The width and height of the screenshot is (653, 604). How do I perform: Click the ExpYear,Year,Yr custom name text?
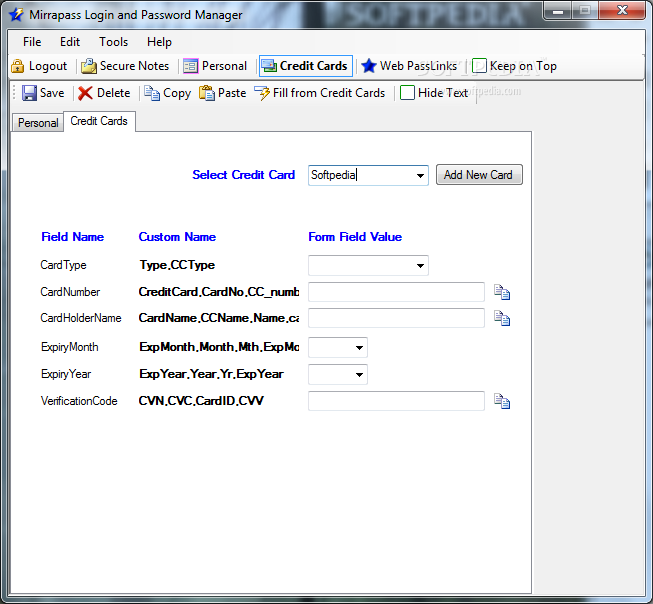(211, 374)
